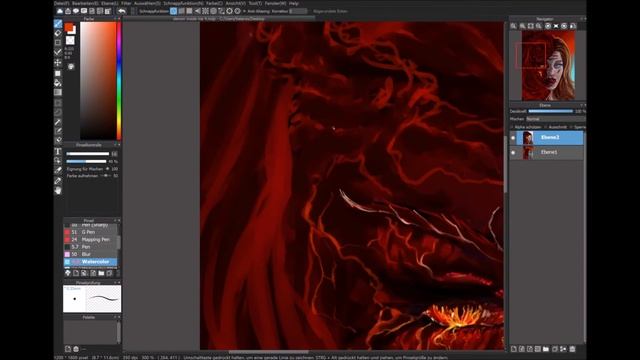The image size is (640, 360).
Task: Add color to Palette panel
Action: pyautogui.click(x=68, y=349)
